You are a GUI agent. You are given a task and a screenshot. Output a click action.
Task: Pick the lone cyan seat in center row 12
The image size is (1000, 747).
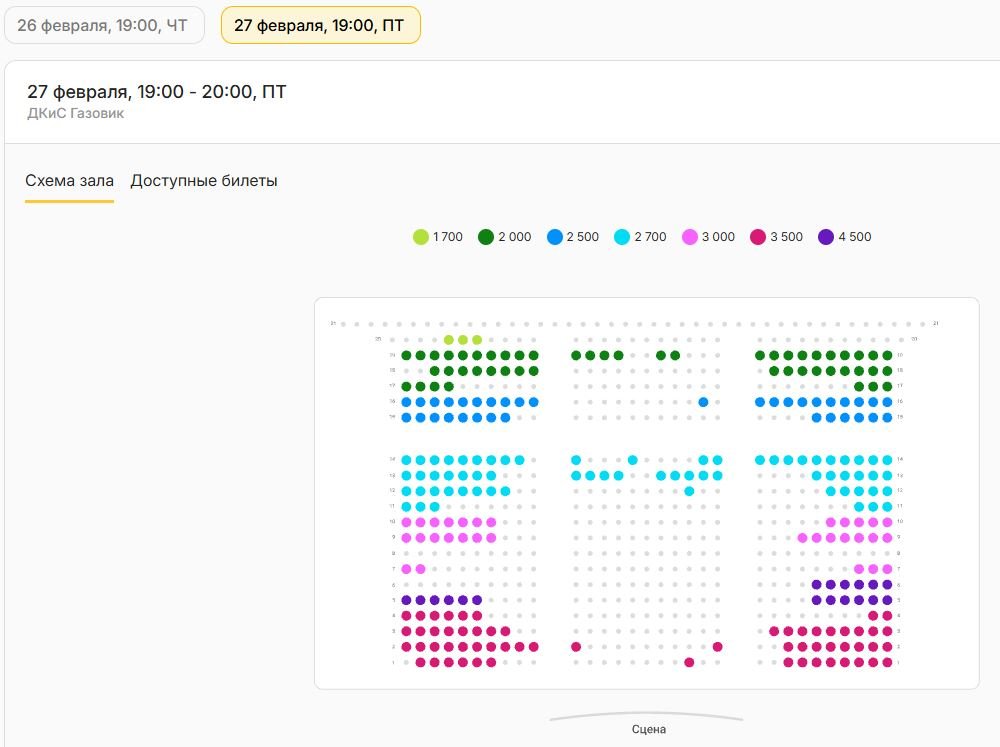point(689,491)
